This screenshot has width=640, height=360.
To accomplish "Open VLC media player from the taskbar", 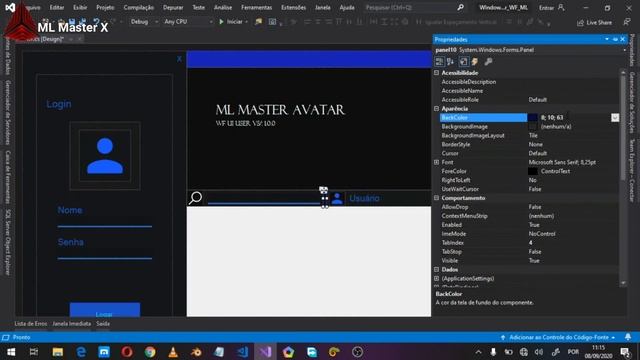I will [x=173, y=352].
